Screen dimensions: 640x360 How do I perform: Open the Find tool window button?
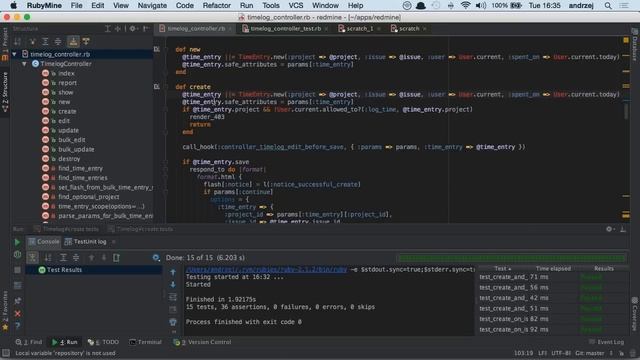[x=29, y=342]
